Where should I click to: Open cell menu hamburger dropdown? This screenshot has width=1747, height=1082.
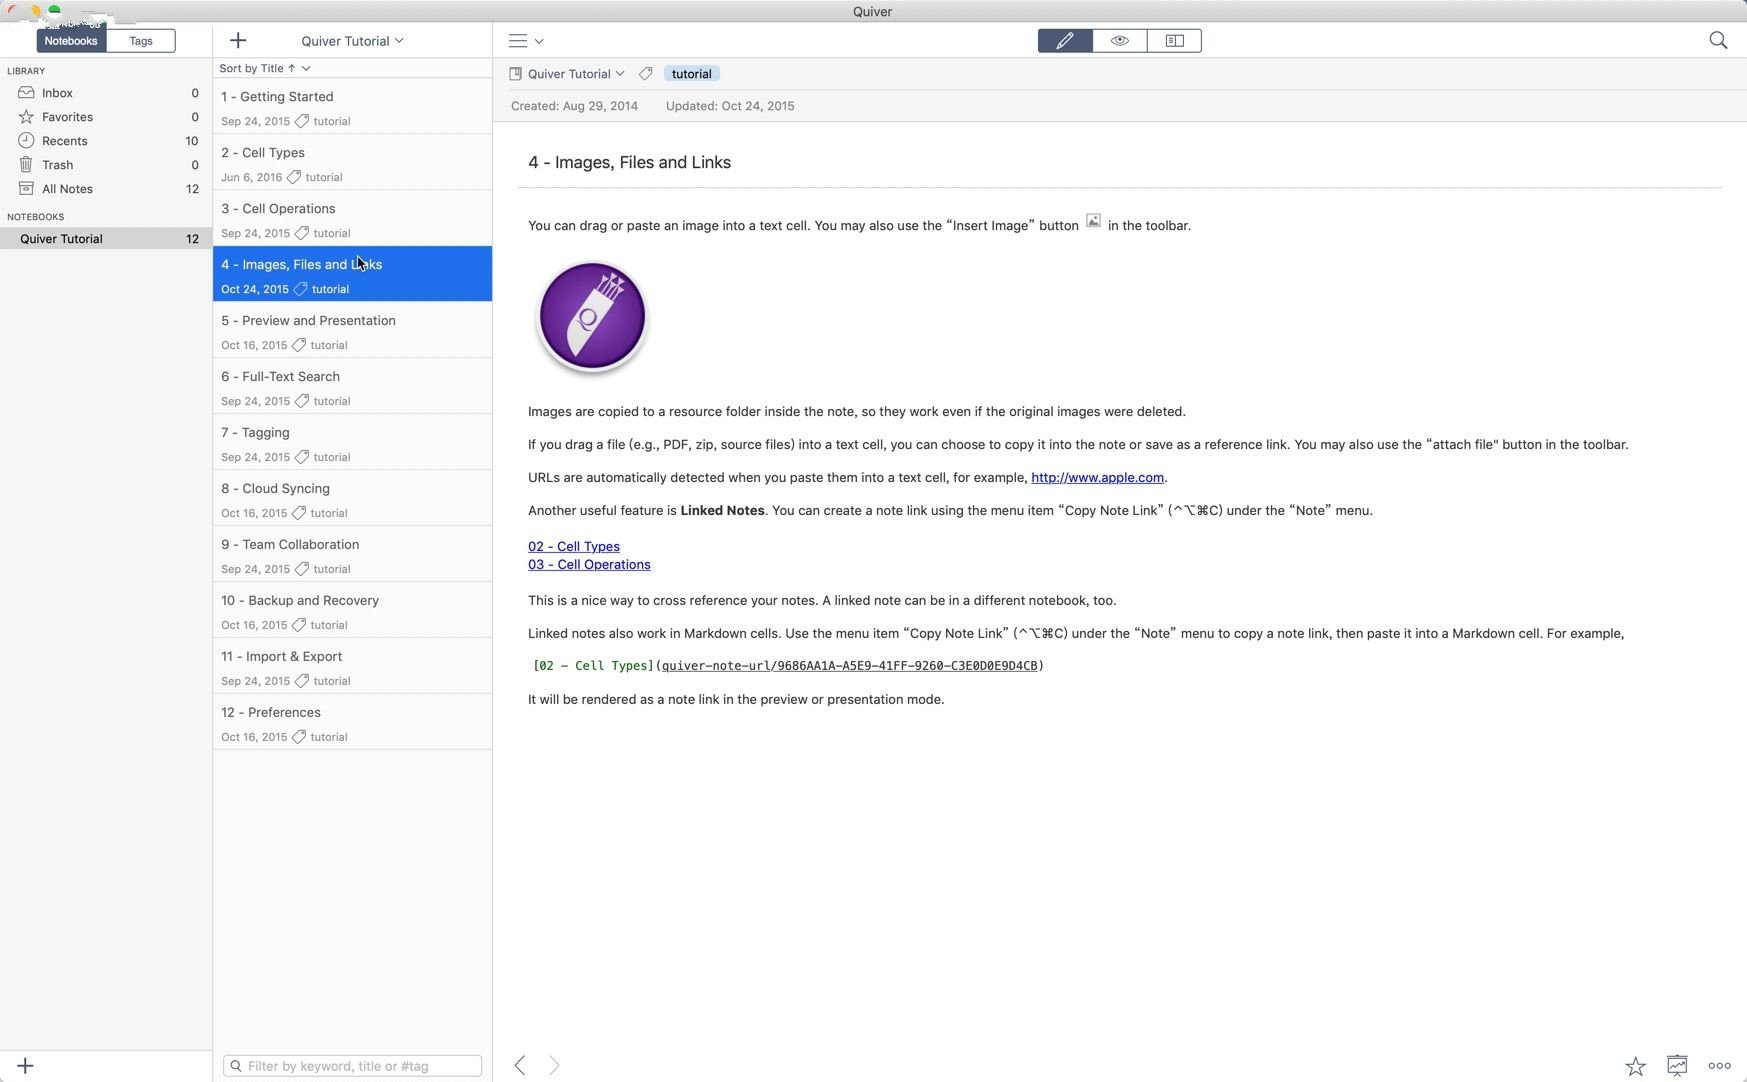(x=525, y=41)
